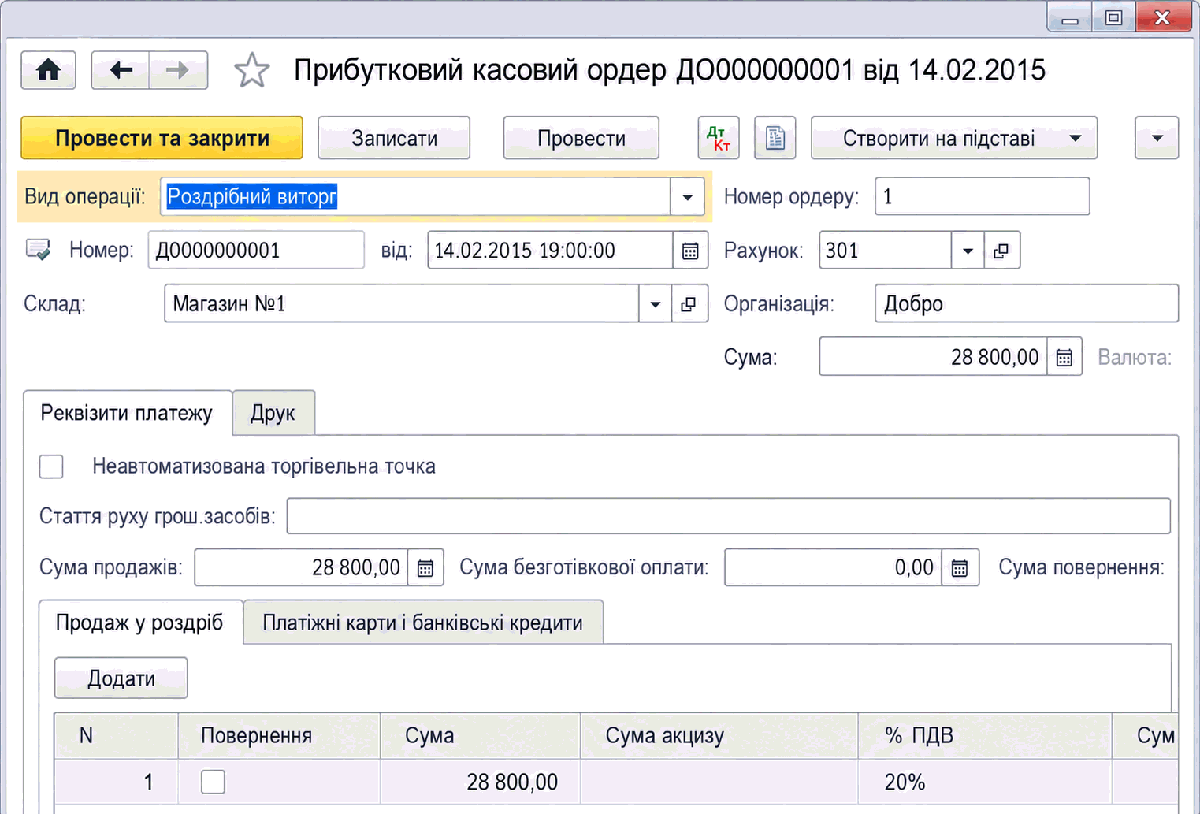Click the Номер field ДО000000001
This screenshot has height=814, width=1200.
pyautogui.click(x=256, y=251)
